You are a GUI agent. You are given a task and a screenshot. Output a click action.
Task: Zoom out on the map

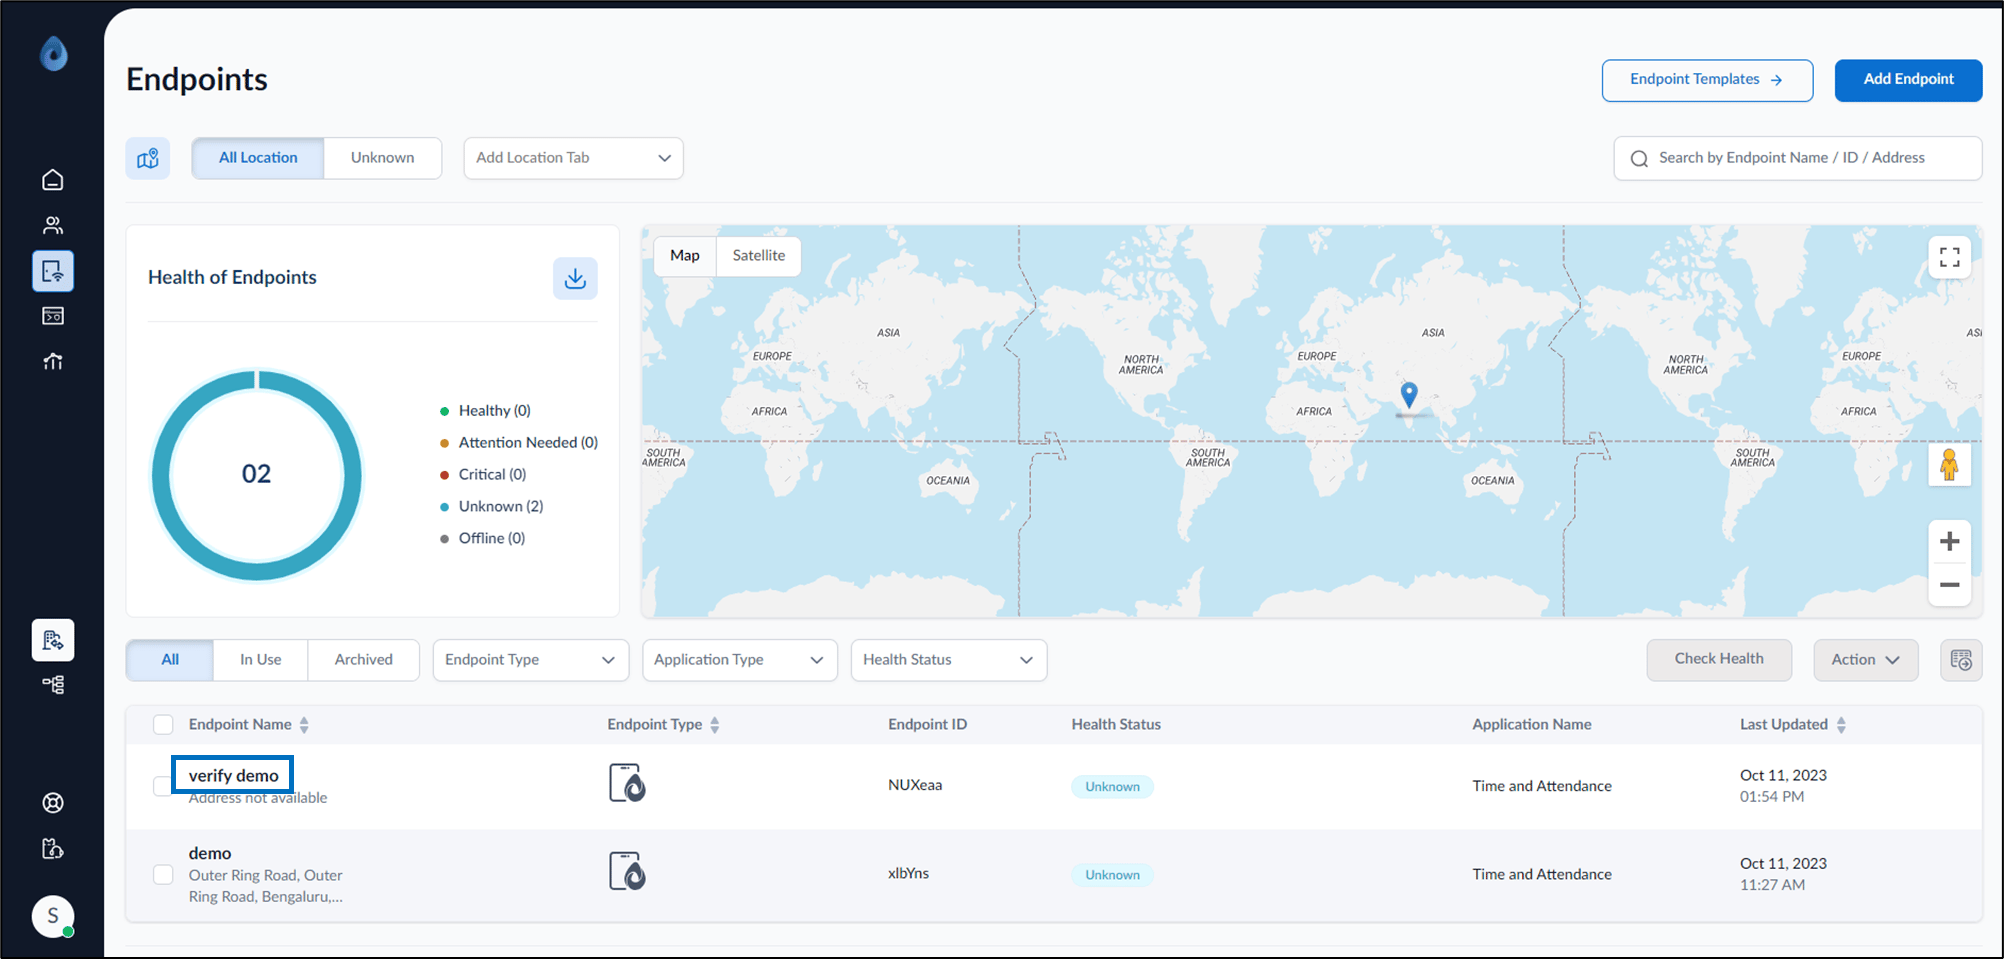(1949, 585)
